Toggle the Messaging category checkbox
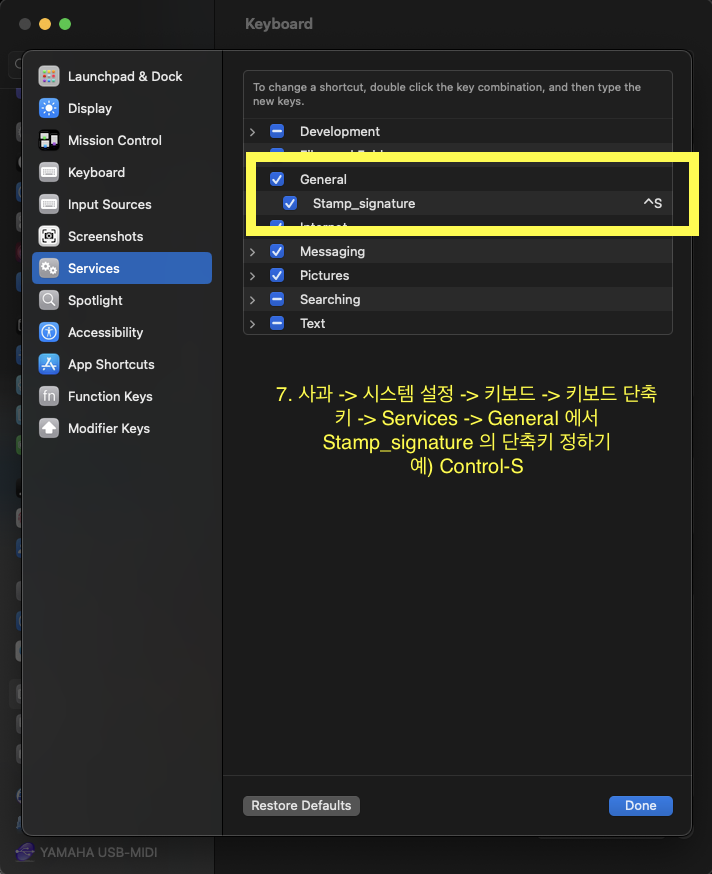This screenshot has height=874, width=712. click(x=277, y=251)
